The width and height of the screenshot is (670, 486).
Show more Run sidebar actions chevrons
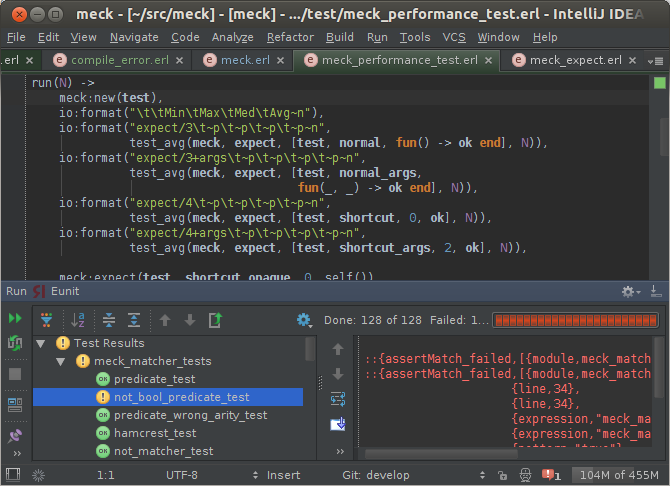coord(17,454)
